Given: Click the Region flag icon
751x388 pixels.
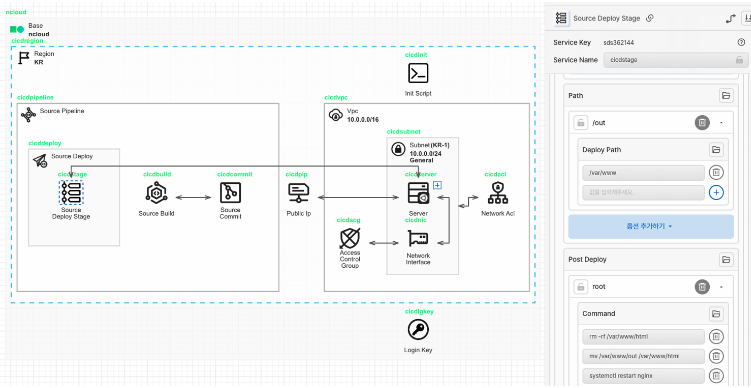Looking at the screenshot, I should tap(24, 58).
